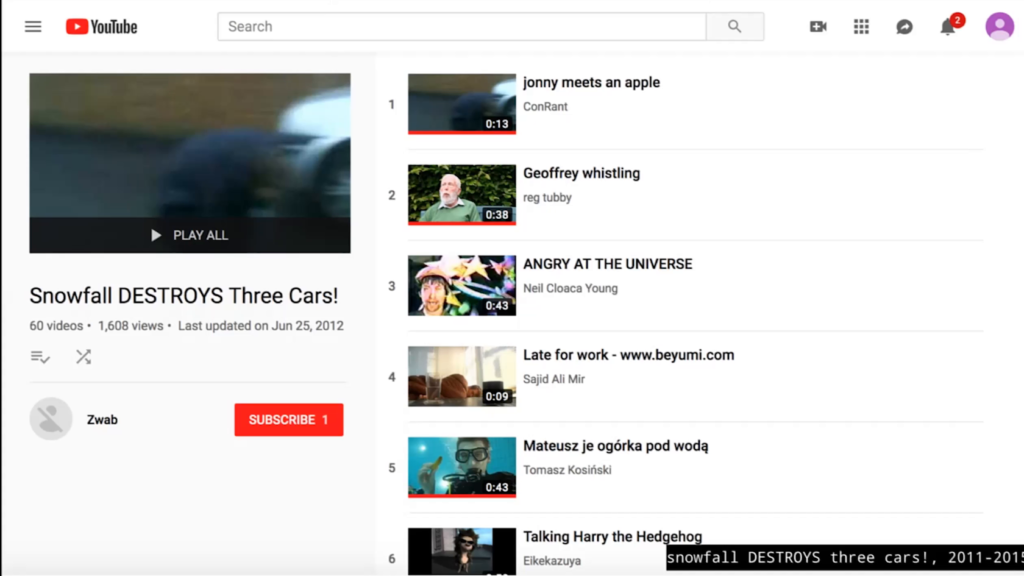Open the create video camera icon
Viewport: 1024px width, 576px height.
pos(818,27)
